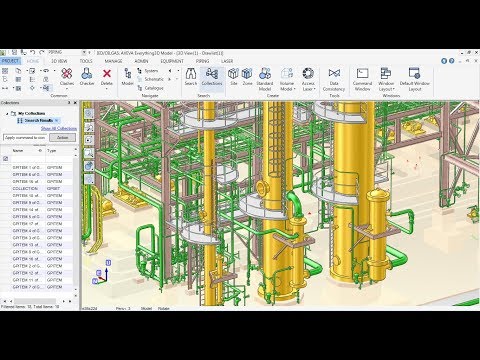Click the top tool on the 3D view toolbar

pyautogui.click(x=89, y=114)
